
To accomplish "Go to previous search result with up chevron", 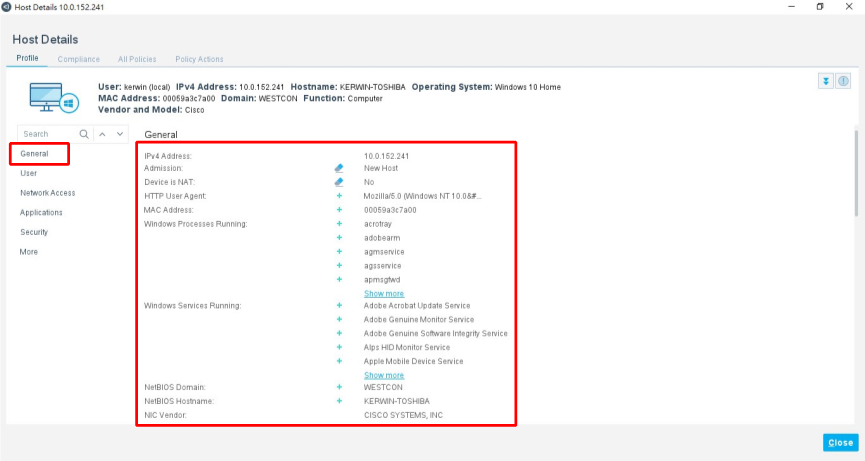I will [x=102, y=134].
